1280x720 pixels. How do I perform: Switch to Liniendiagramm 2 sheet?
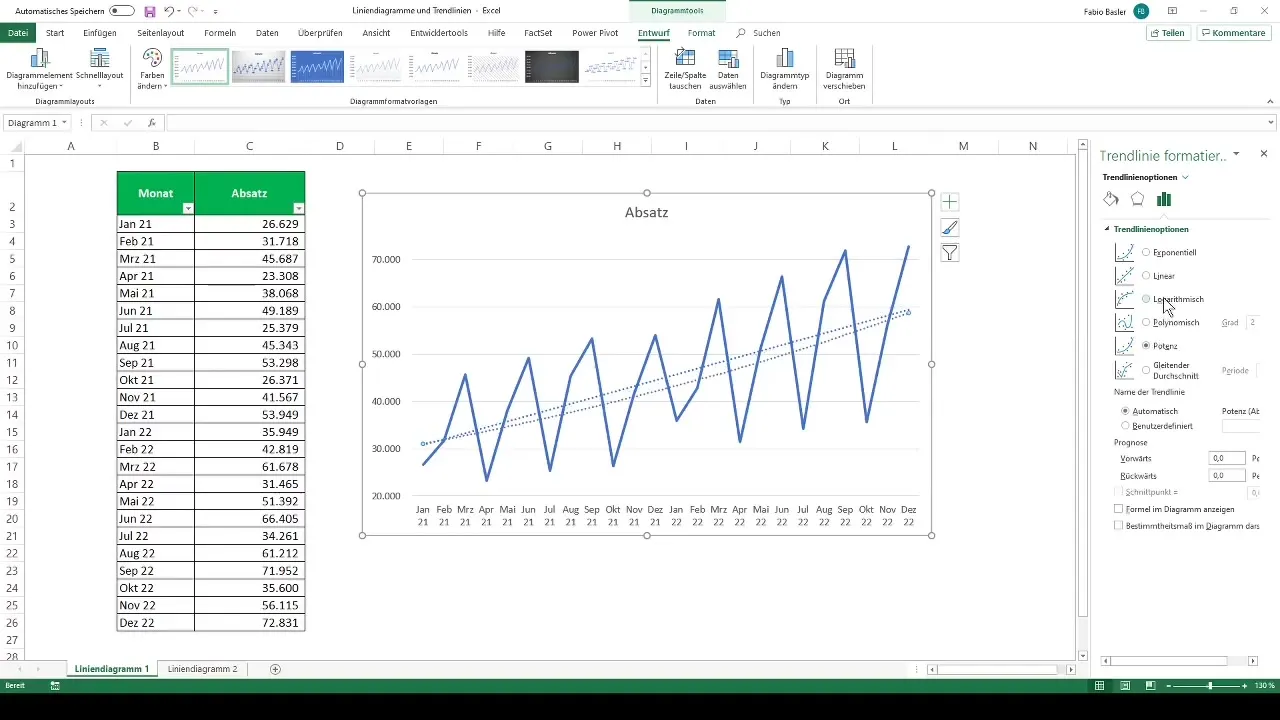pyautogui.click(x=203, y=668)
